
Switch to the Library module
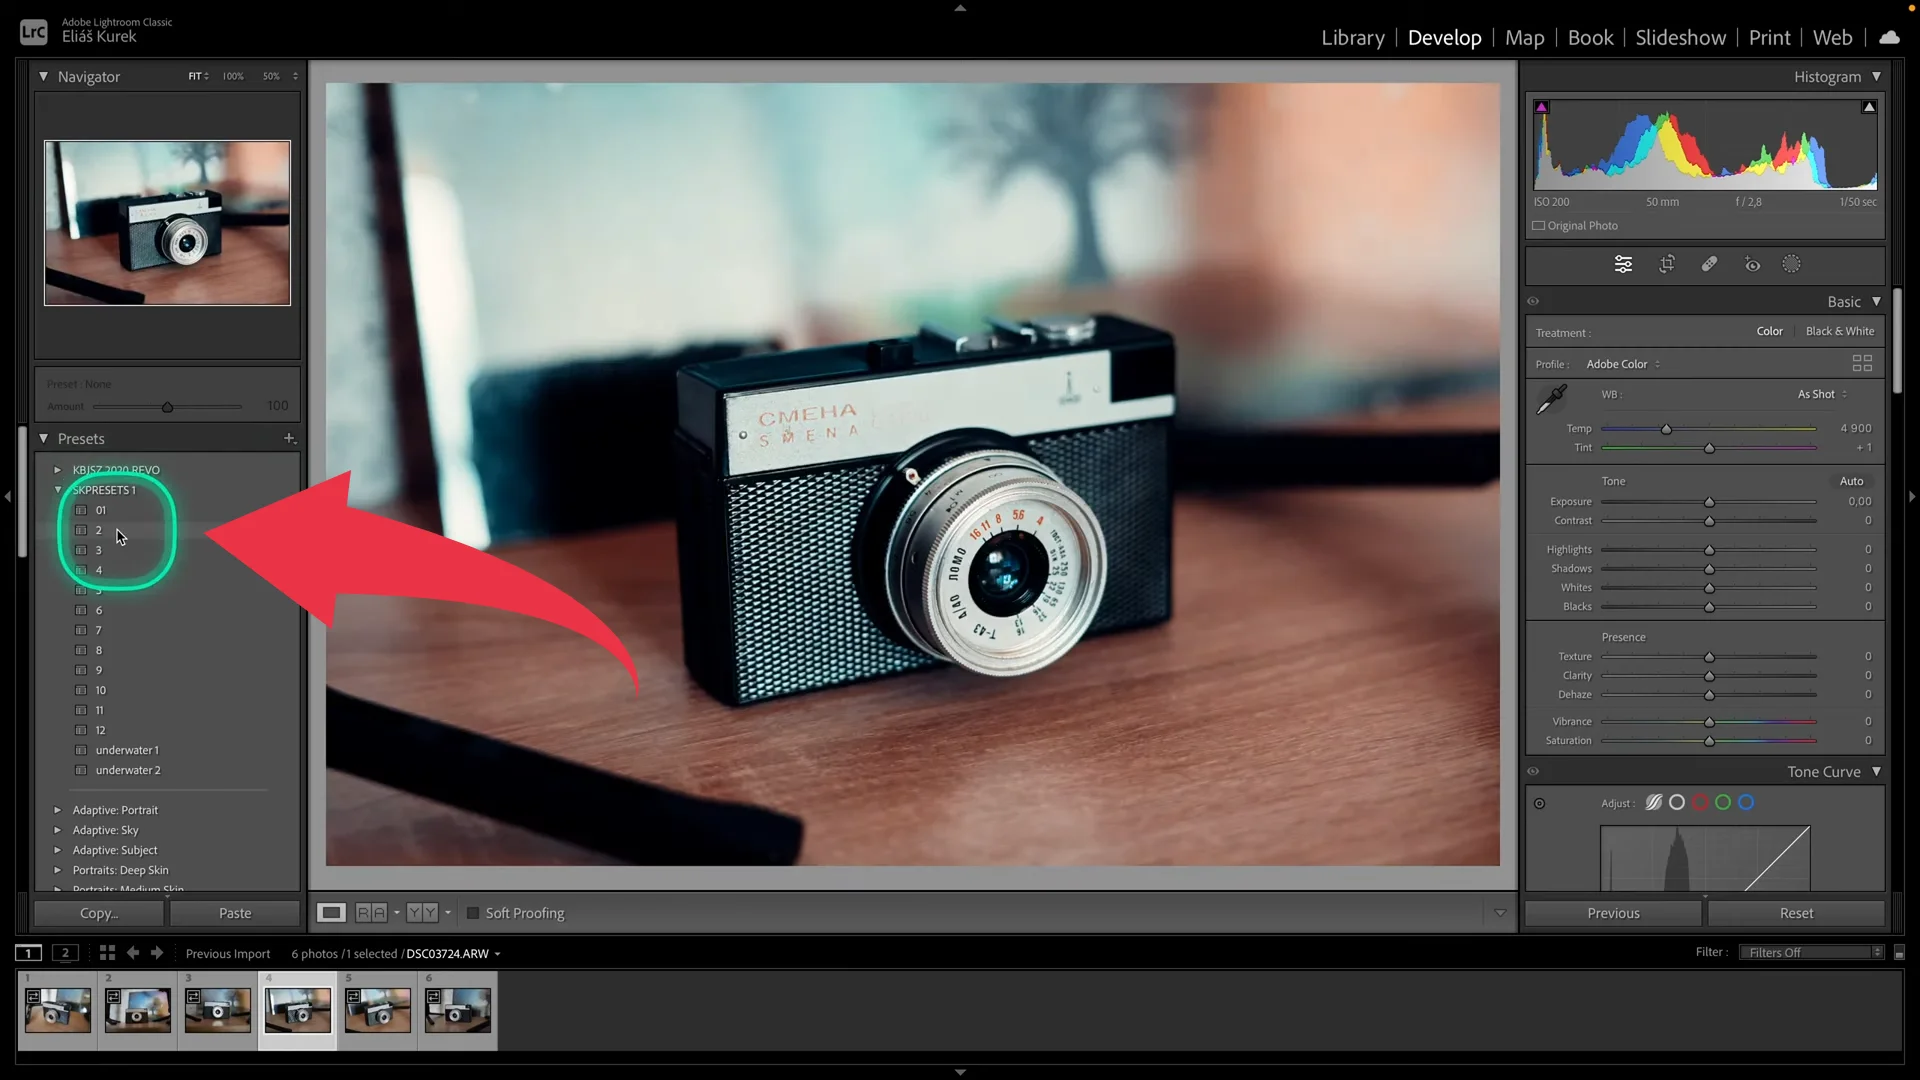tap(1352, 37)
